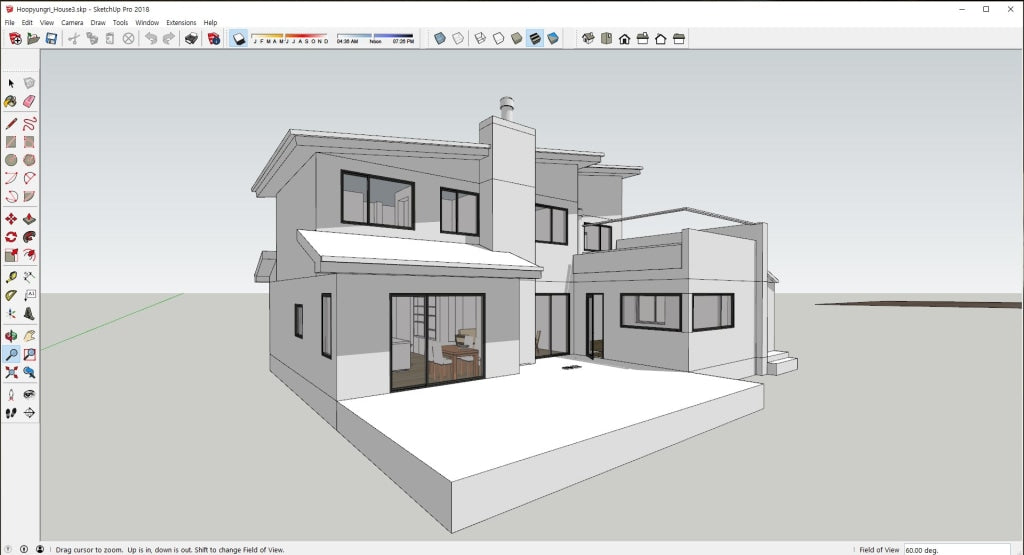Select the Look Around eye tool

click(29, 394)
